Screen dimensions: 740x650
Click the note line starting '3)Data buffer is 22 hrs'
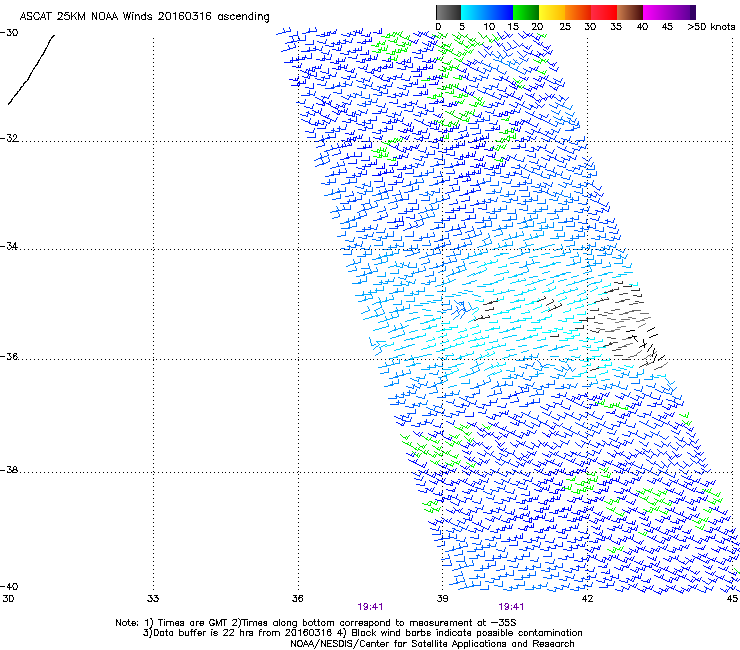[x=362, y=633]
